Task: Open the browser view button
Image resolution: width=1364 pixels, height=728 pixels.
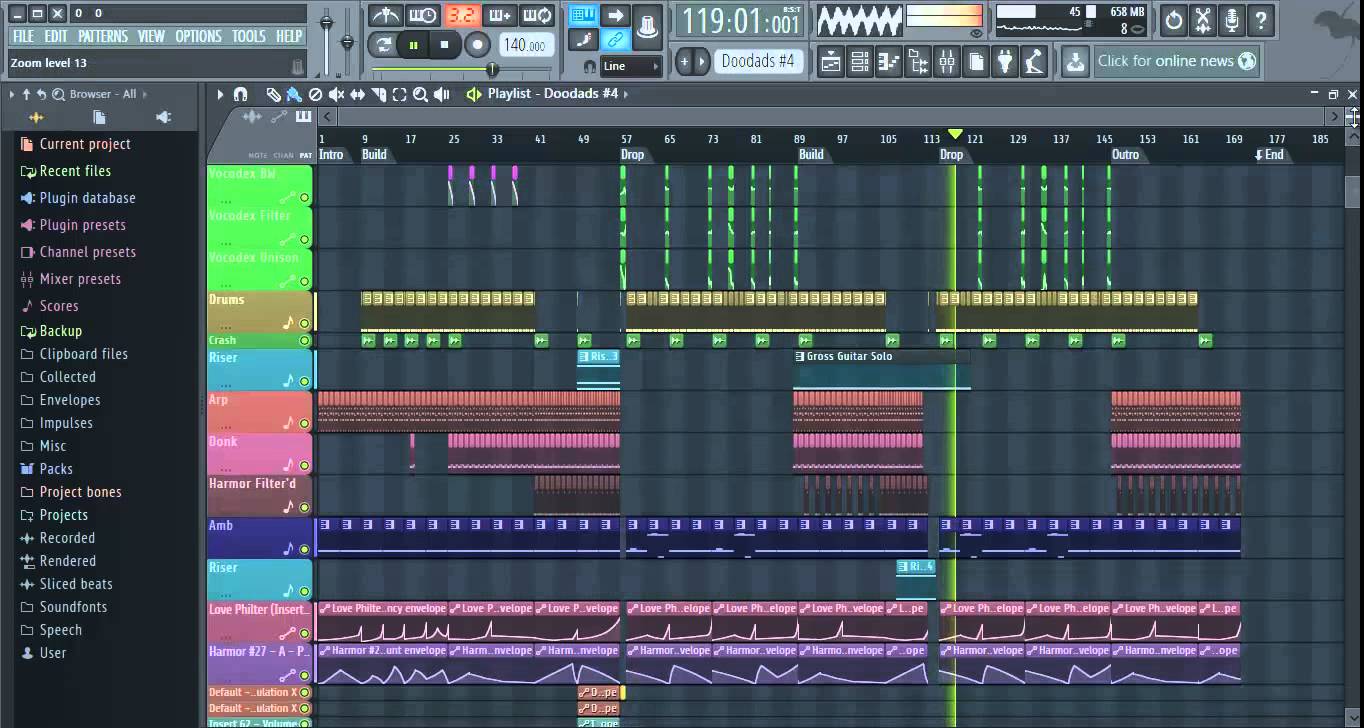Action: 917,62
